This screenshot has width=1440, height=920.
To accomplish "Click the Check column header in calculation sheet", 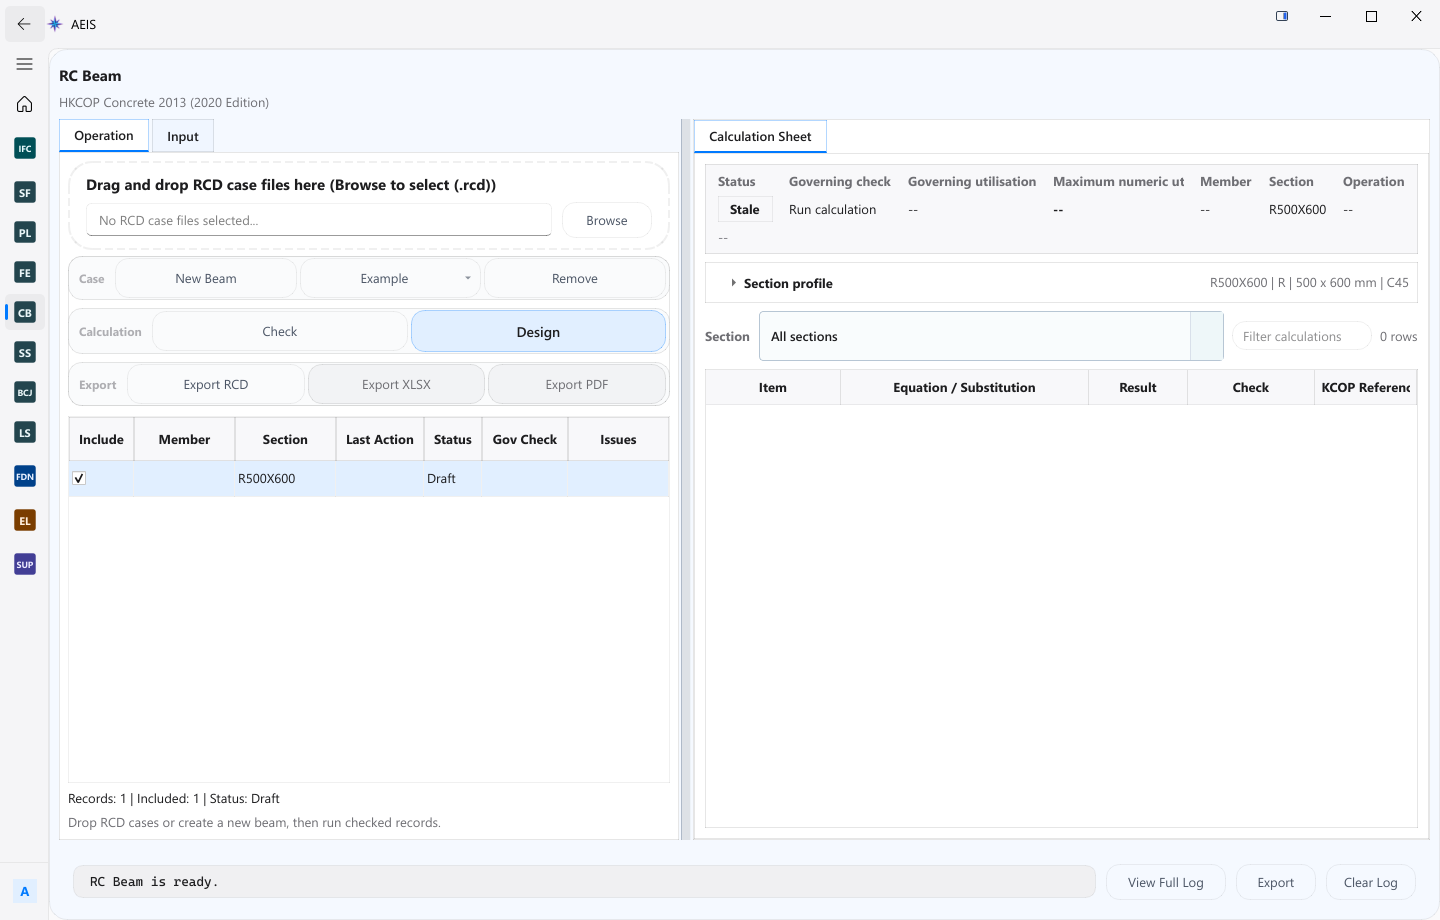I will coord(1251,387).
